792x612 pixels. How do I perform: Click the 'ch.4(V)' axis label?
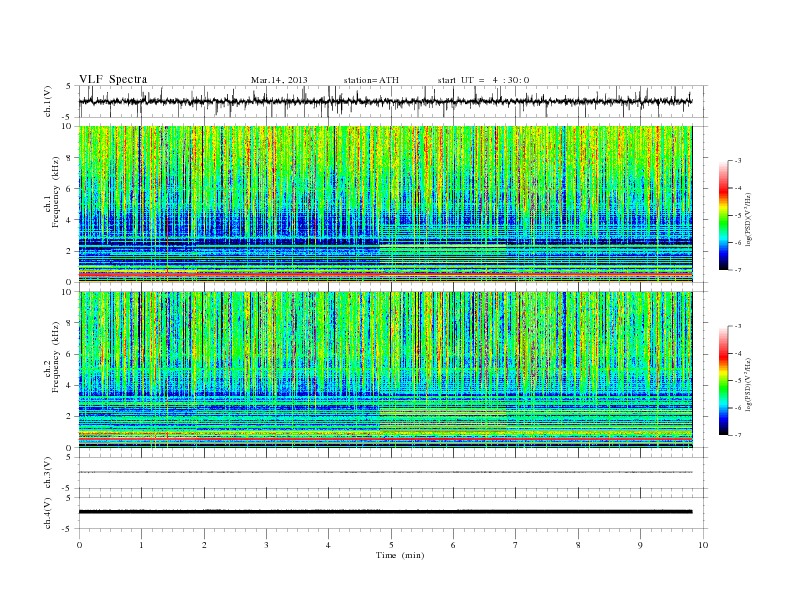[x=48, y=513]
